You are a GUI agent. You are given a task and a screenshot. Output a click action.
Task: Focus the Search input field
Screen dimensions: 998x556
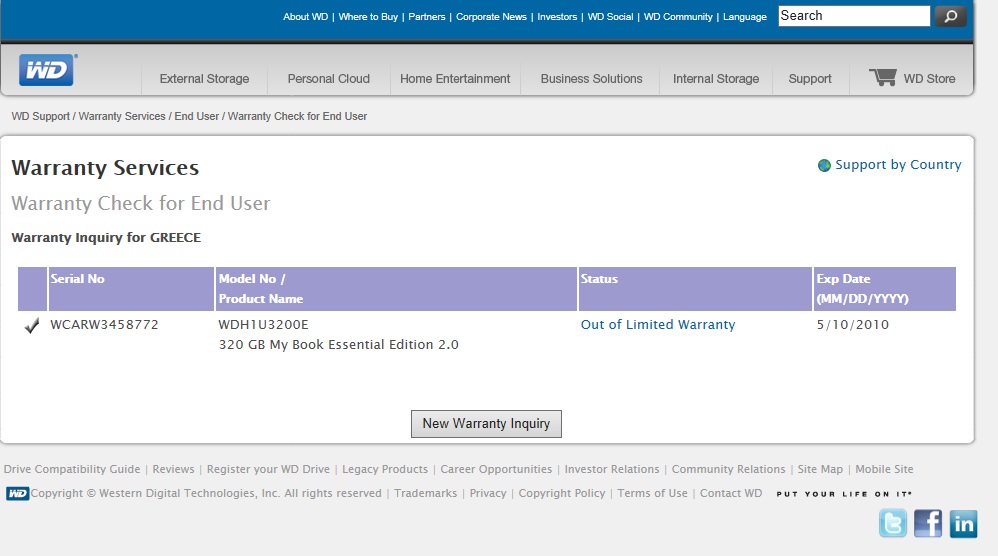(x=854, y=16)
